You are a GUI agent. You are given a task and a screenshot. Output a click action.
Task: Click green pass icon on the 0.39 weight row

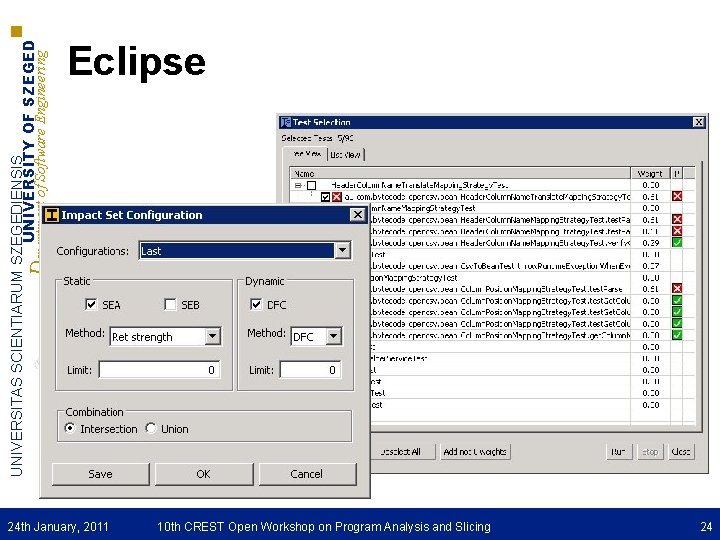click(x=677, y=242)
